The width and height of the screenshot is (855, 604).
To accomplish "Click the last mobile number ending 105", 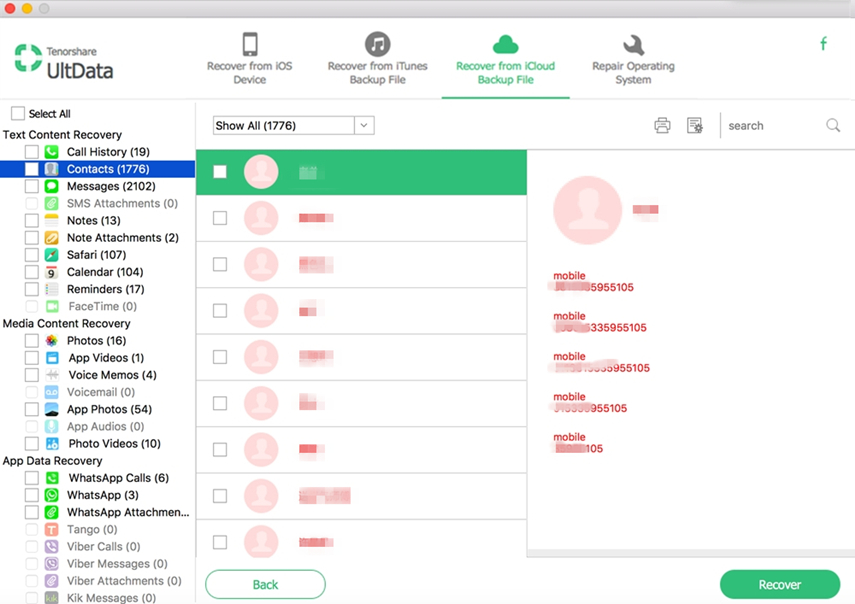I will coord(579,448).
